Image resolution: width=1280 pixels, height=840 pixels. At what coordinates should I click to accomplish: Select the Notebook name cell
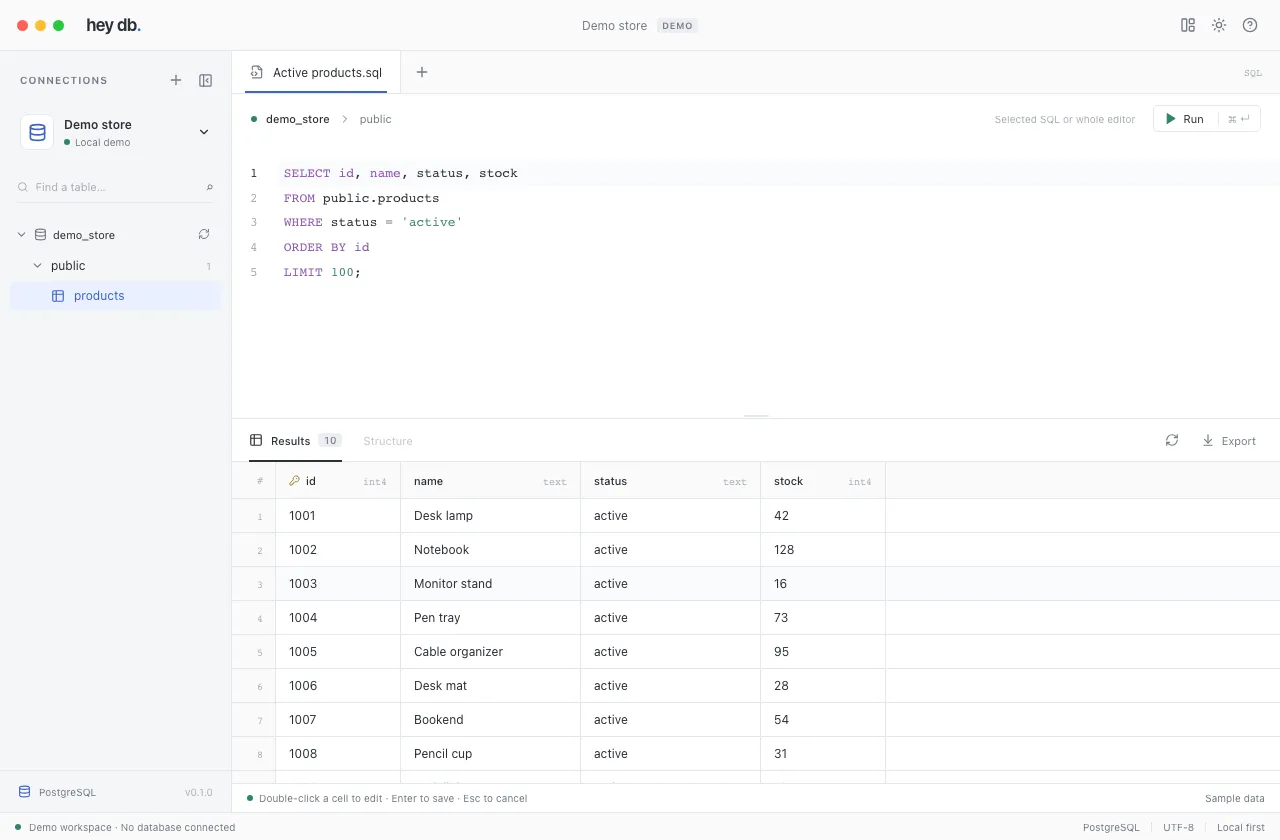(490, 550)
